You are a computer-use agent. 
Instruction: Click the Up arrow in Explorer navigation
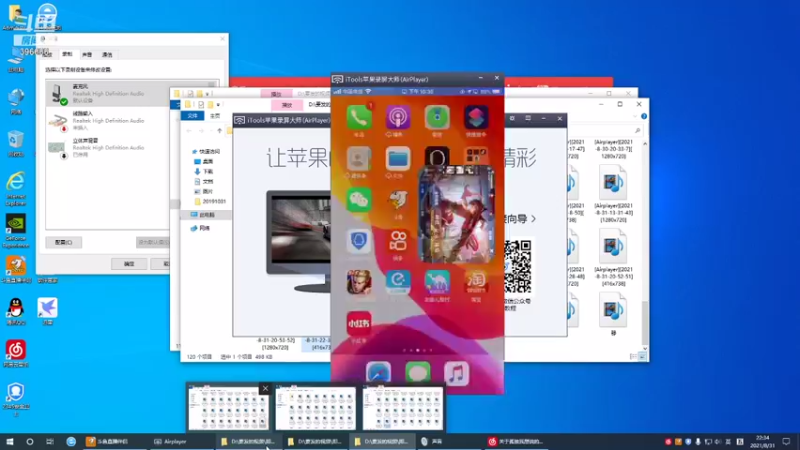(x=219, y=131)
